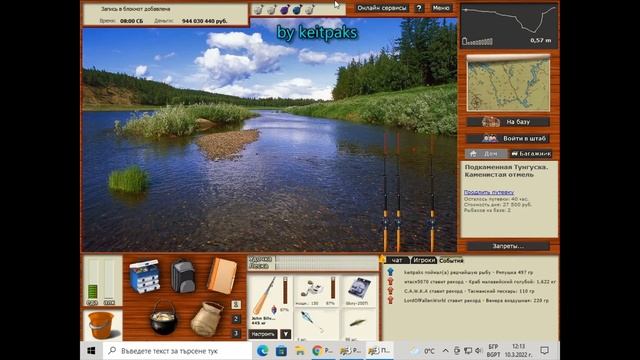Image resolution: width=640 pixels, height=360 pixels.
Task: Click the green food energy bar
Action: coord(93,291)
